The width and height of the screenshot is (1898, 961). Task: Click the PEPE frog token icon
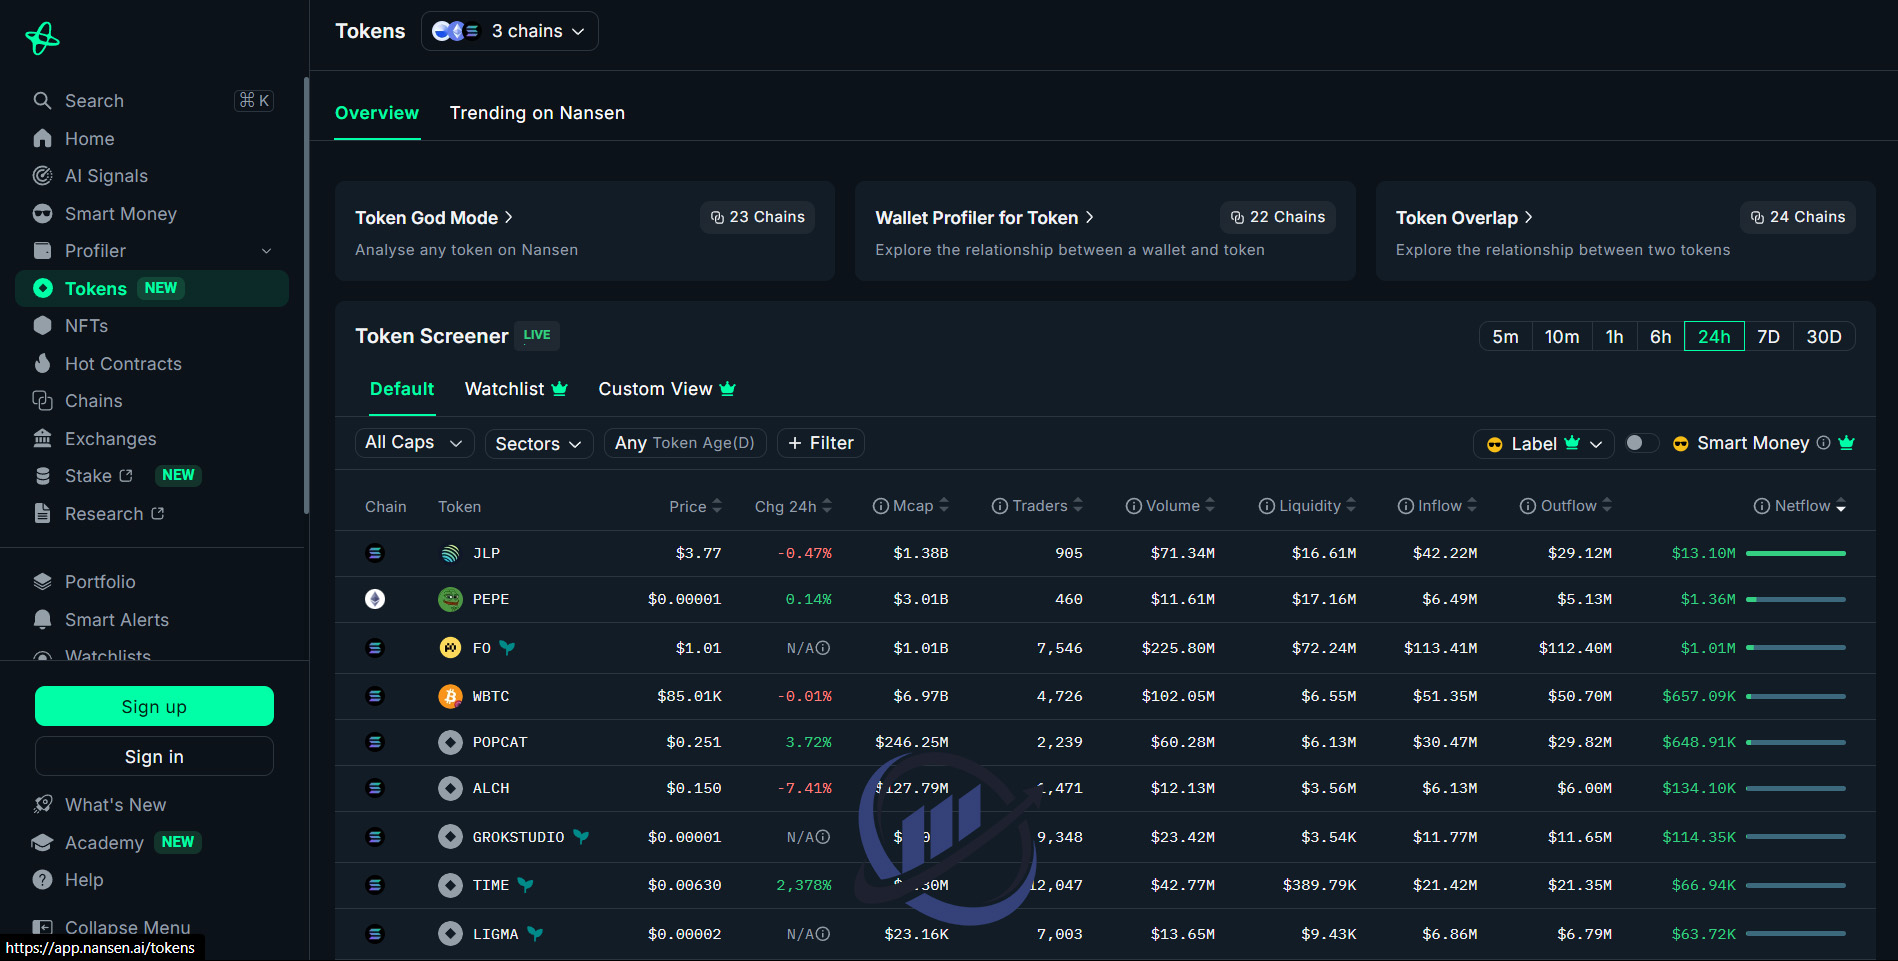(x=450, y=599)
